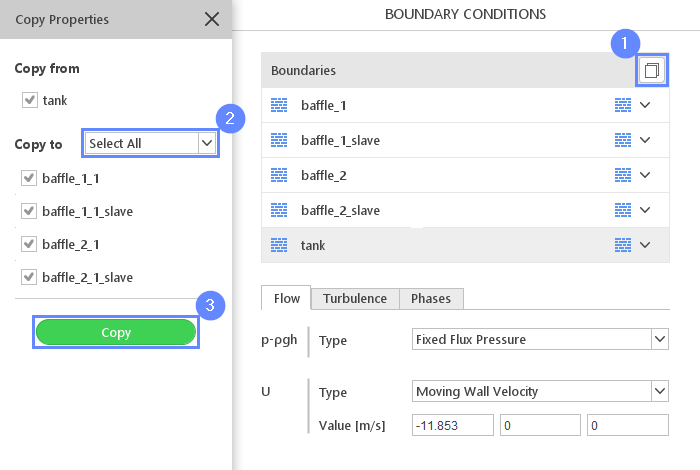The image size is (700, 470).
Task: Click the copy properties icon in Boundaries header
Action: (x=651, y=70)
